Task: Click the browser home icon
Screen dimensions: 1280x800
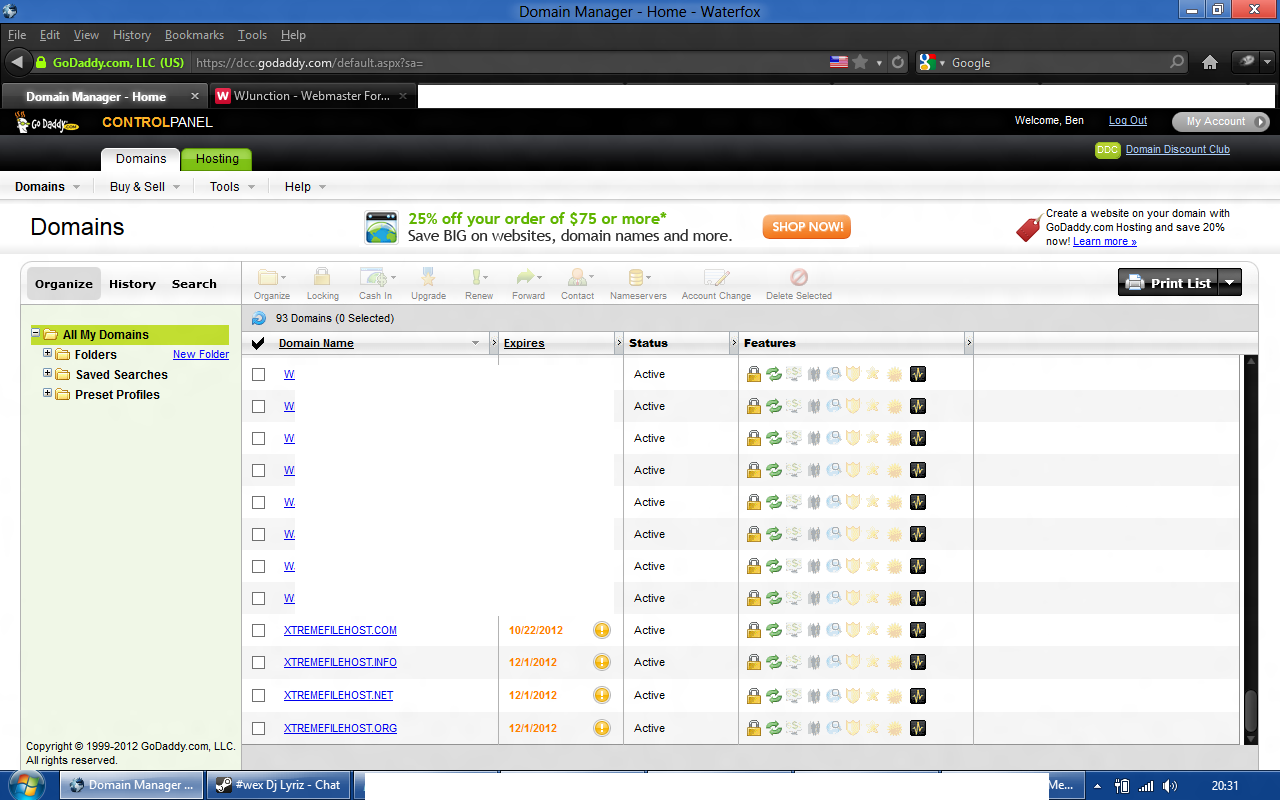Action: tap(1210, 62)
